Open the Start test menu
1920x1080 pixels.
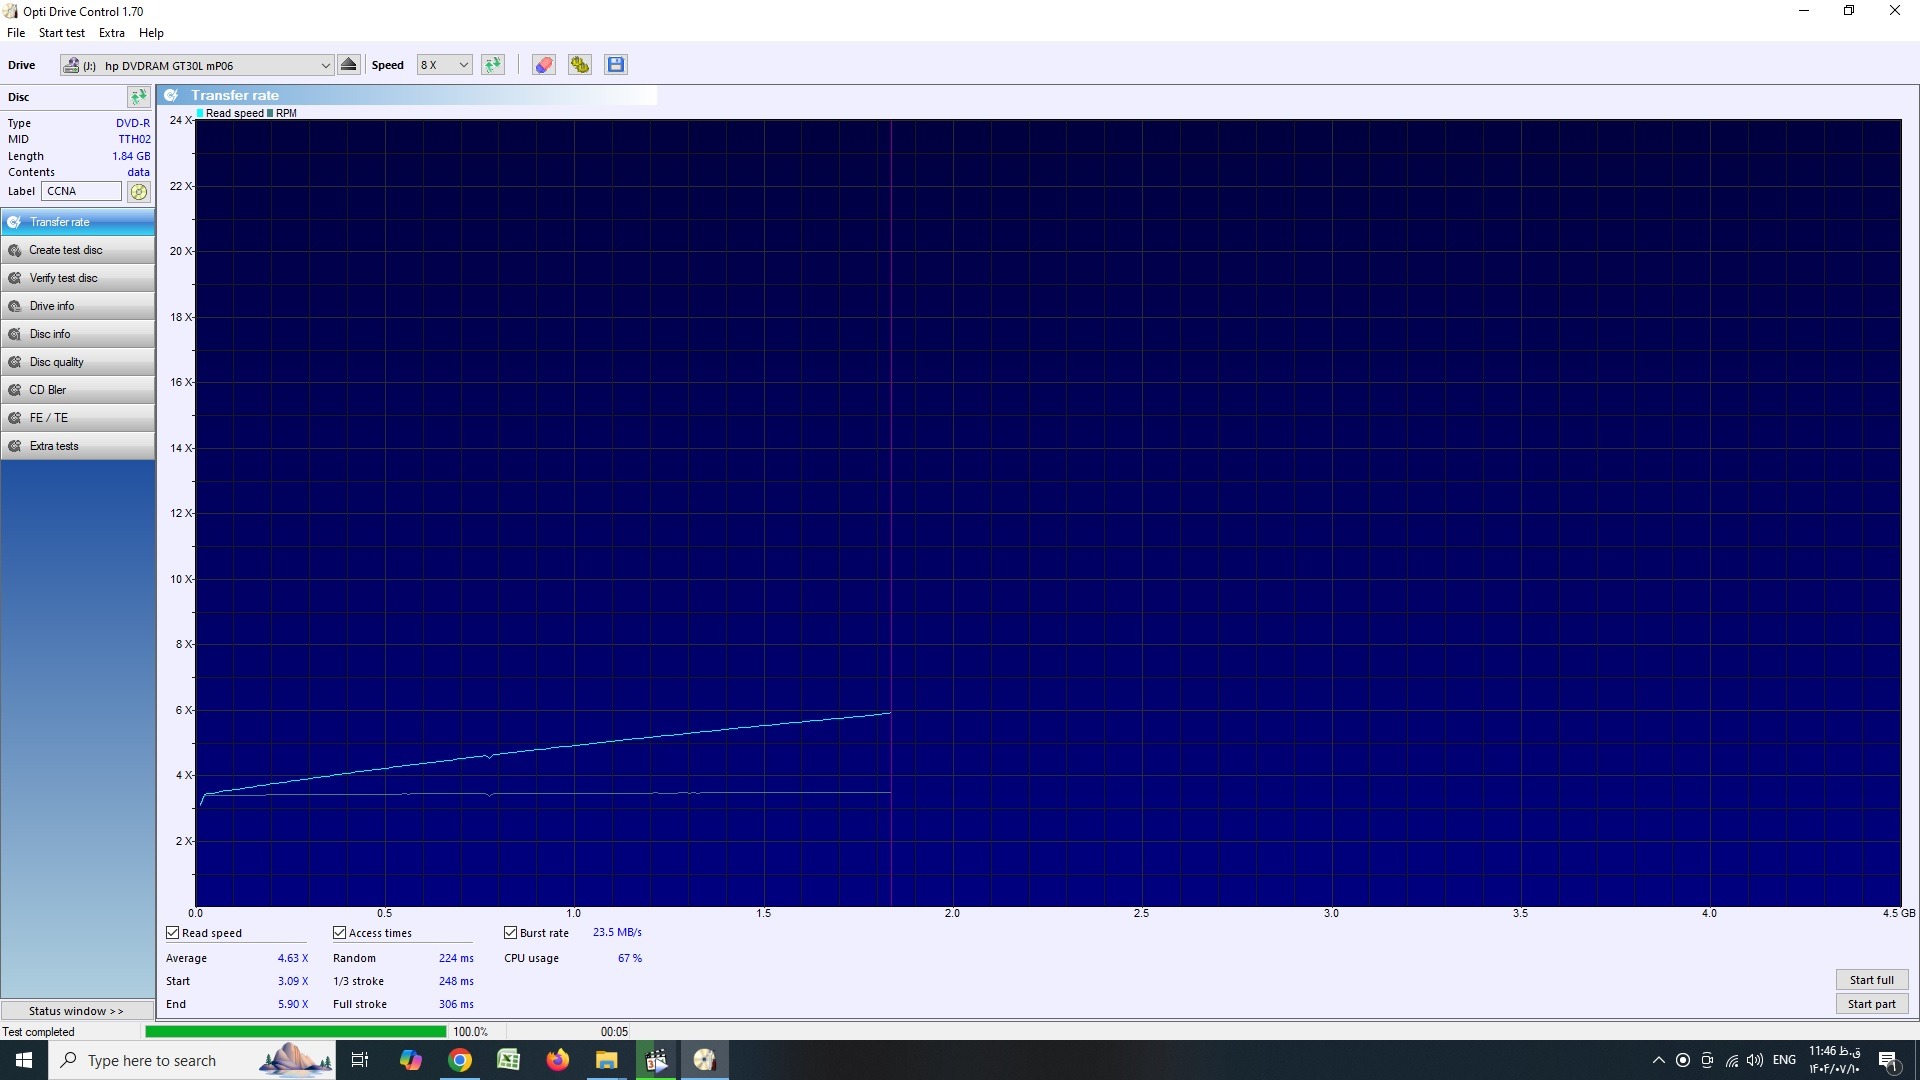(62, 33)
